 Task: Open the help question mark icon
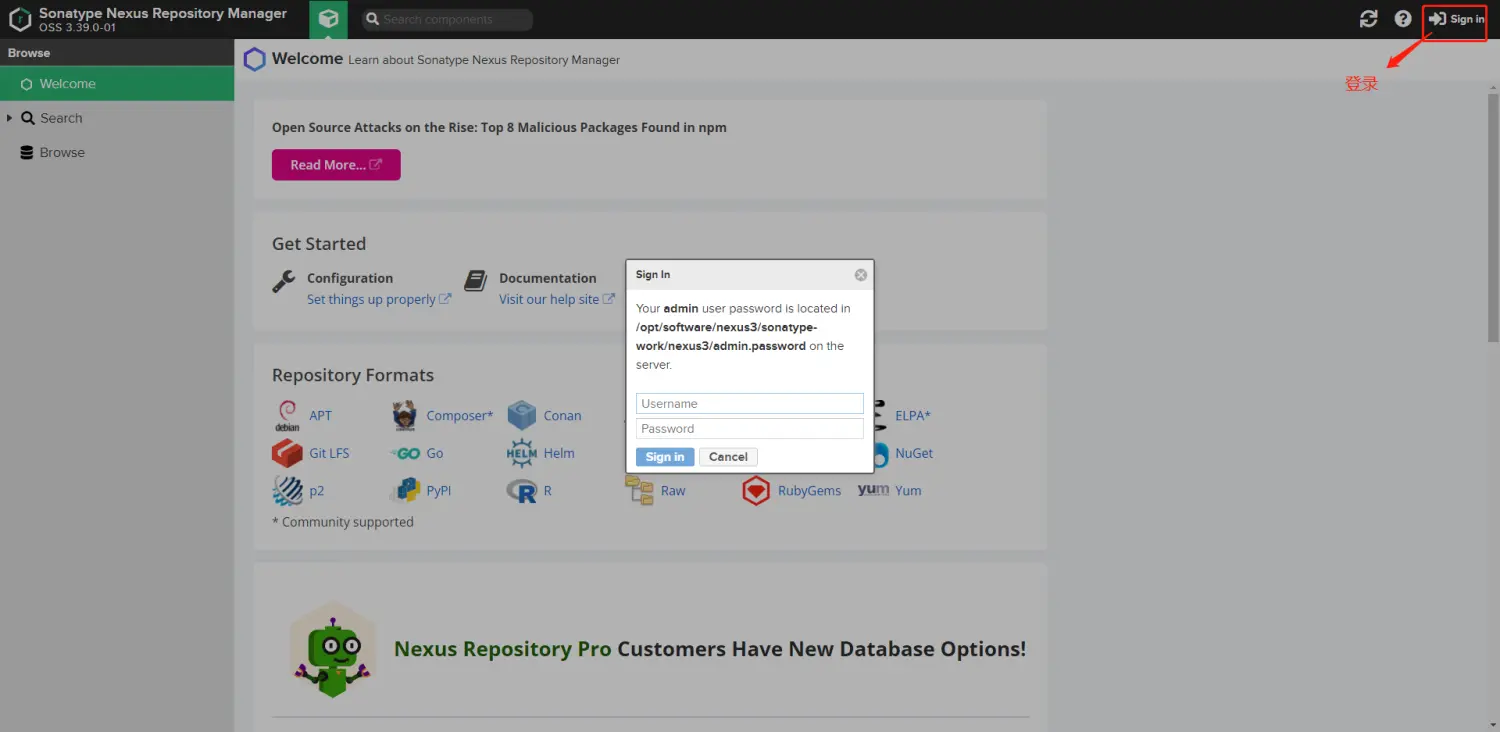point(1403,19)
